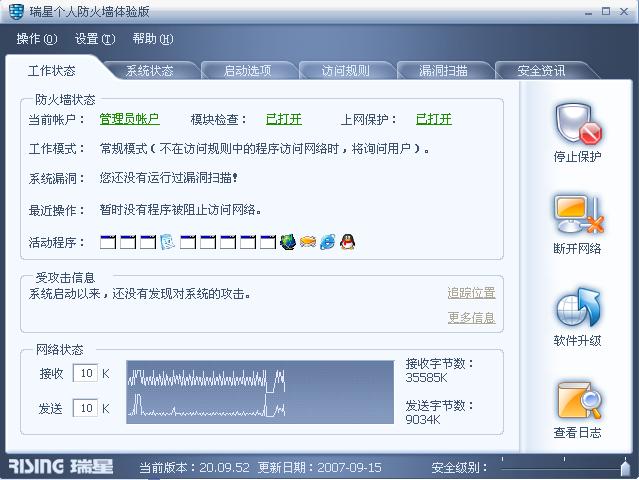Click 已打开 link next to 上网保护
This screenshot has width=639, height=480.
click(x=434, y=119)
